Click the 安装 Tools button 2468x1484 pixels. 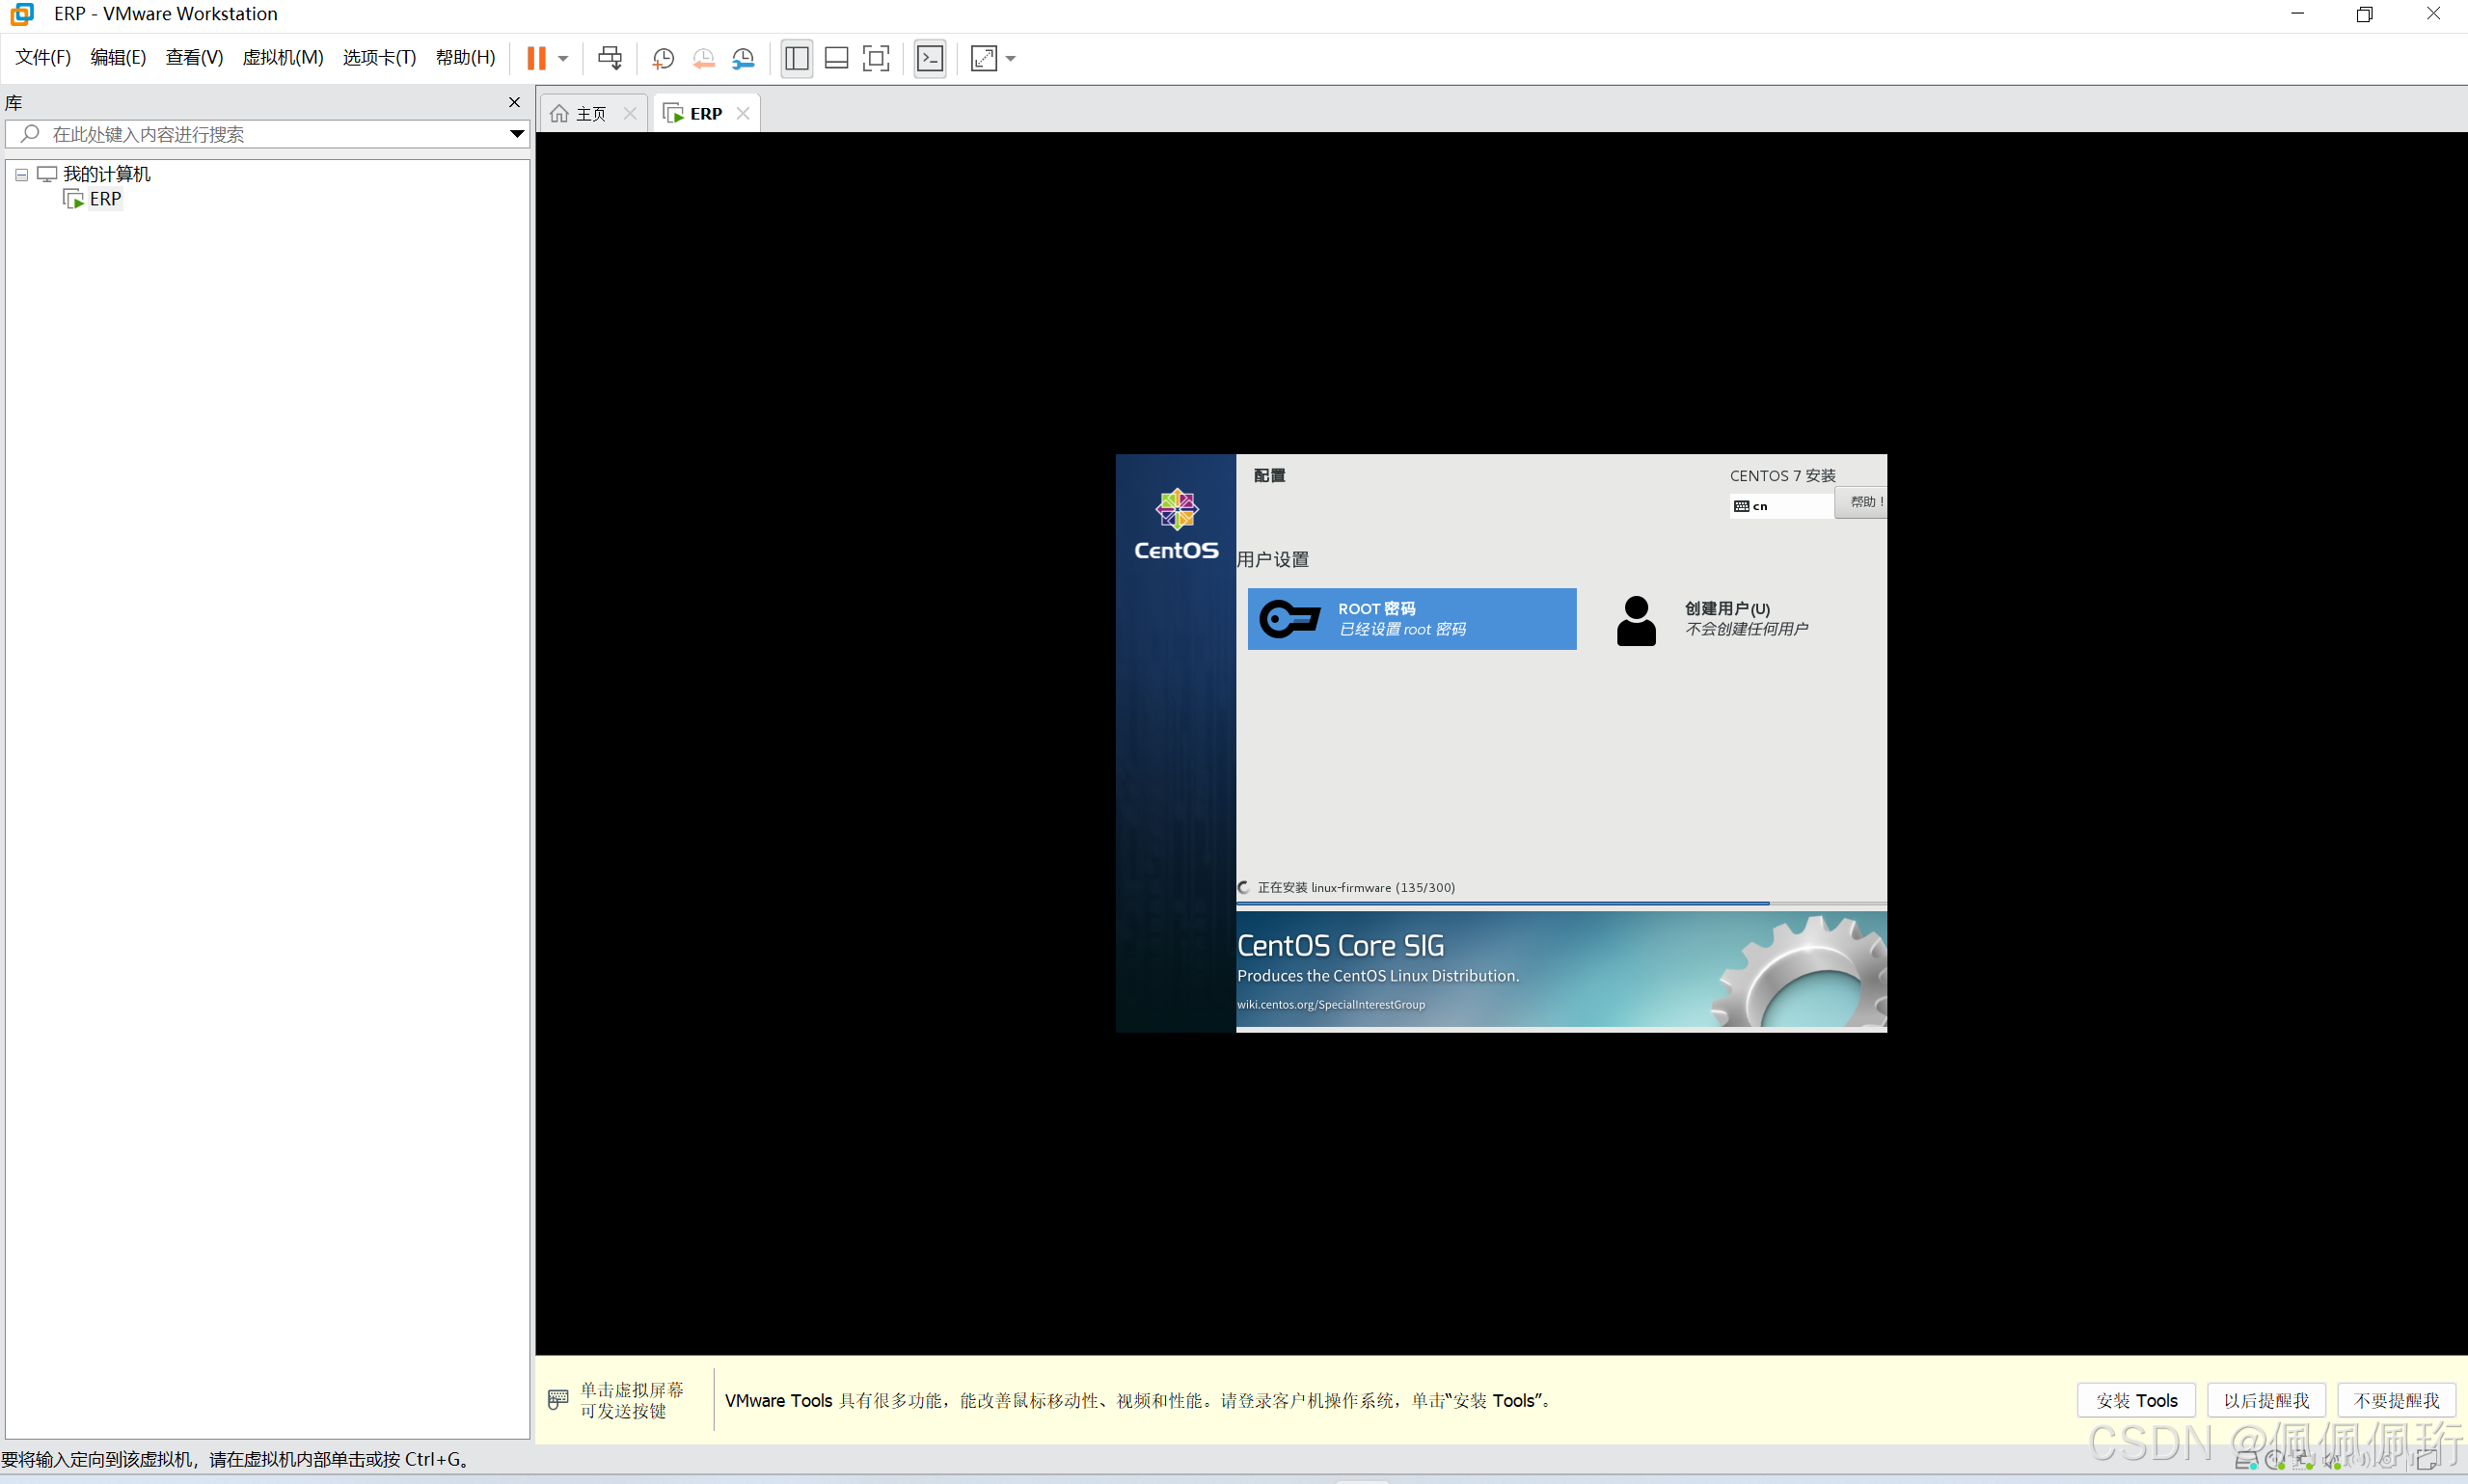[x=2135, y=1400]
